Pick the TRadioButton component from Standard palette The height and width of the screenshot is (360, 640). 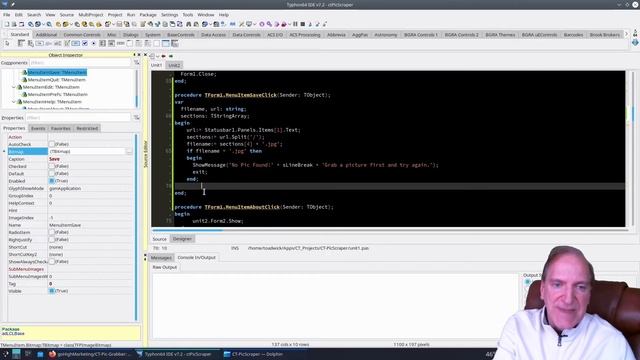tap(93, 43)
